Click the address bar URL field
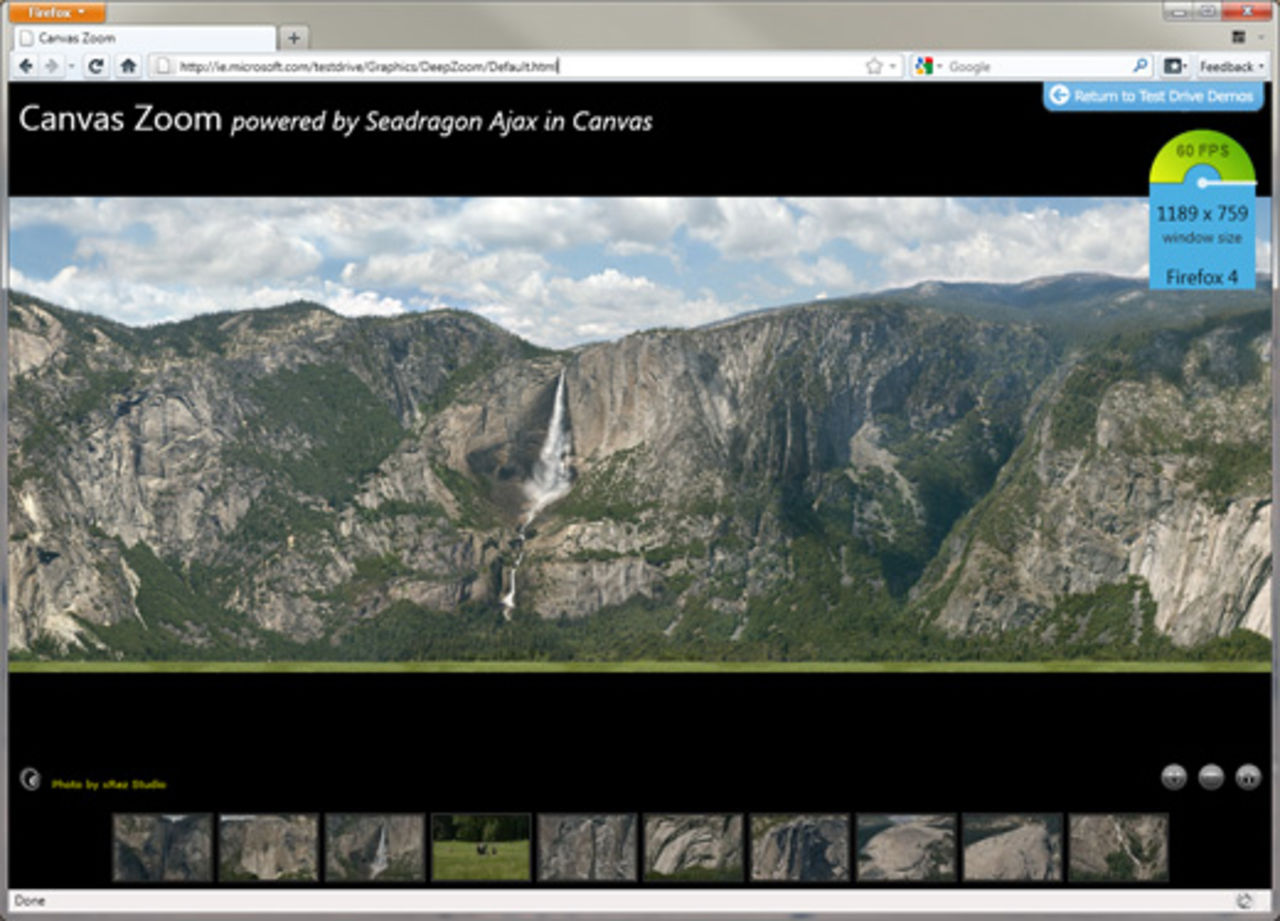This screenshot has width=1280, height=921. [x=500, y=66]
